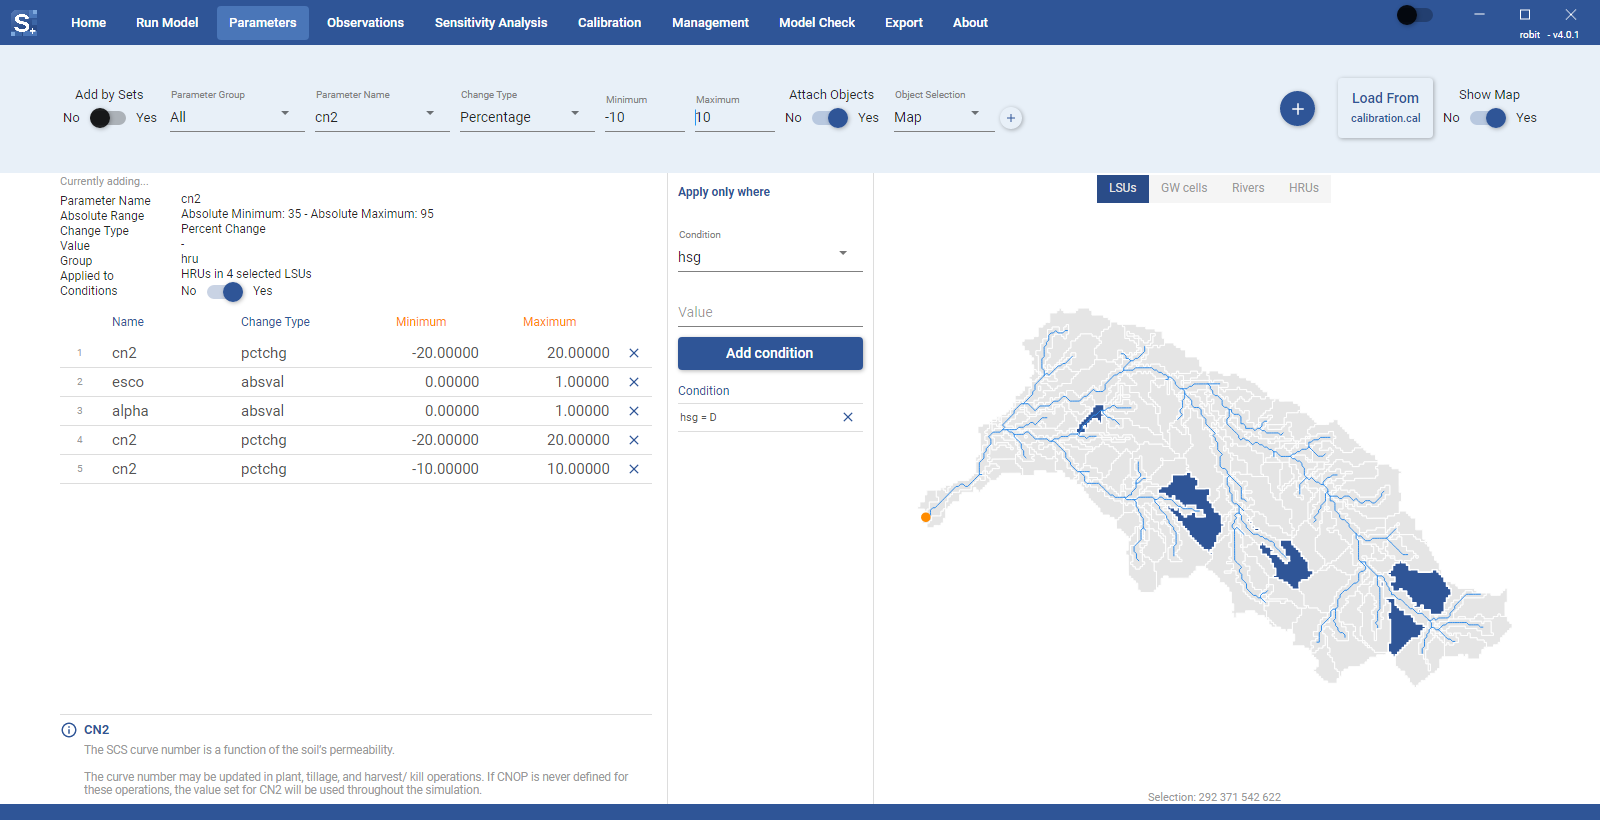Viewport: 1600px width, 820px height.
Task: Click the CN2 info icon
Action: 69,730
